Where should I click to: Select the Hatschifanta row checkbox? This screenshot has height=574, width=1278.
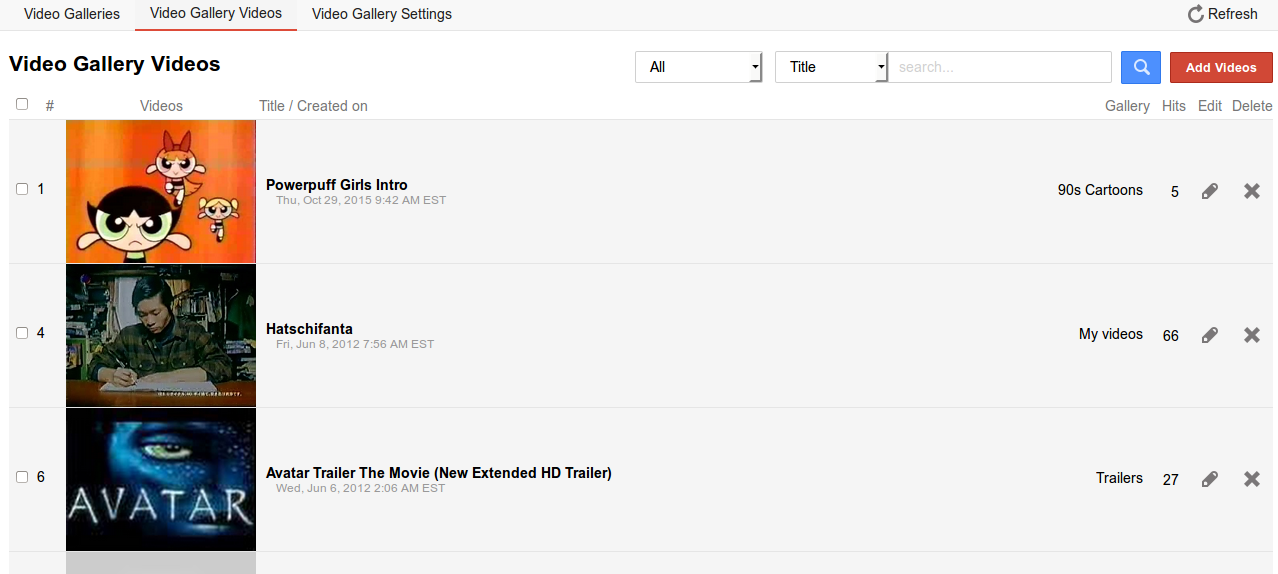[x=22, y=333]
